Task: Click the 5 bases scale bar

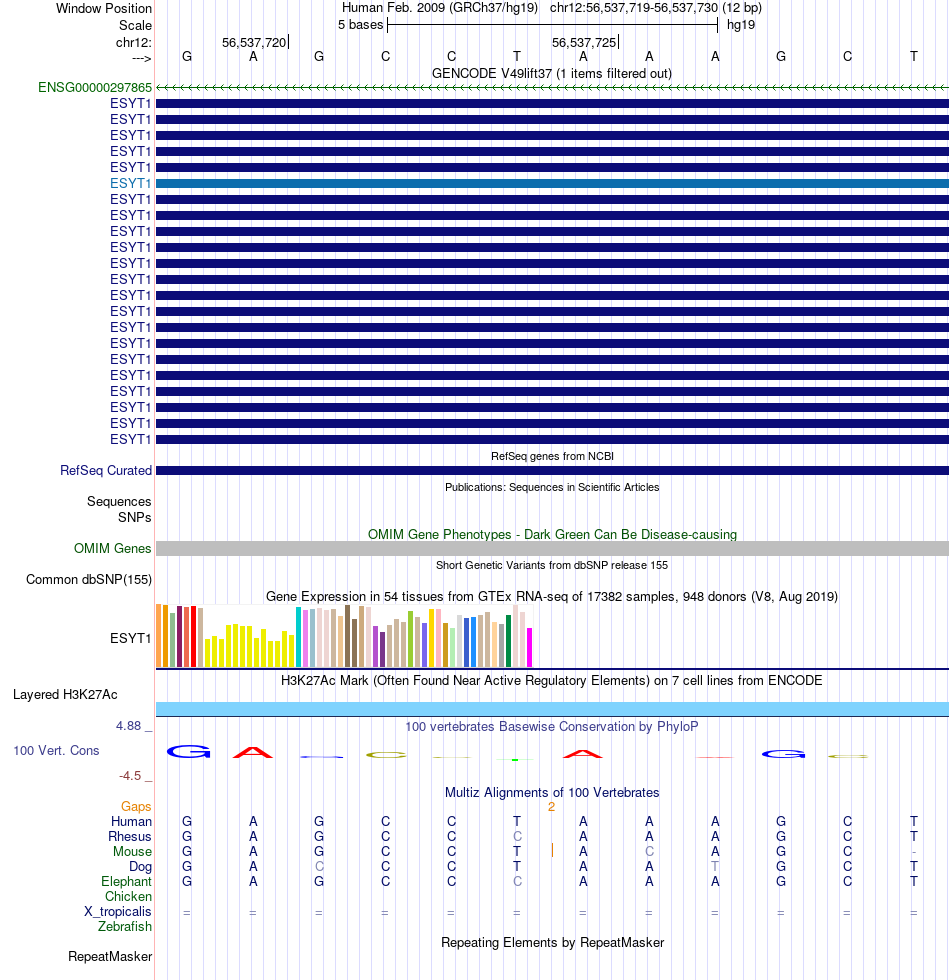Action: tap(552, 25)
